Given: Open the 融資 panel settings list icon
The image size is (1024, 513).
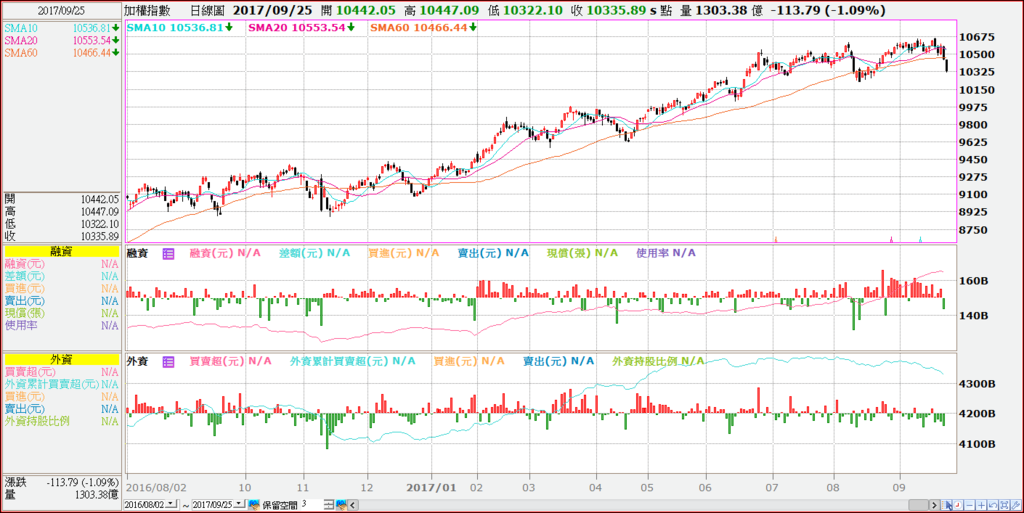Looking at the screenshot, I should (168, 253).
